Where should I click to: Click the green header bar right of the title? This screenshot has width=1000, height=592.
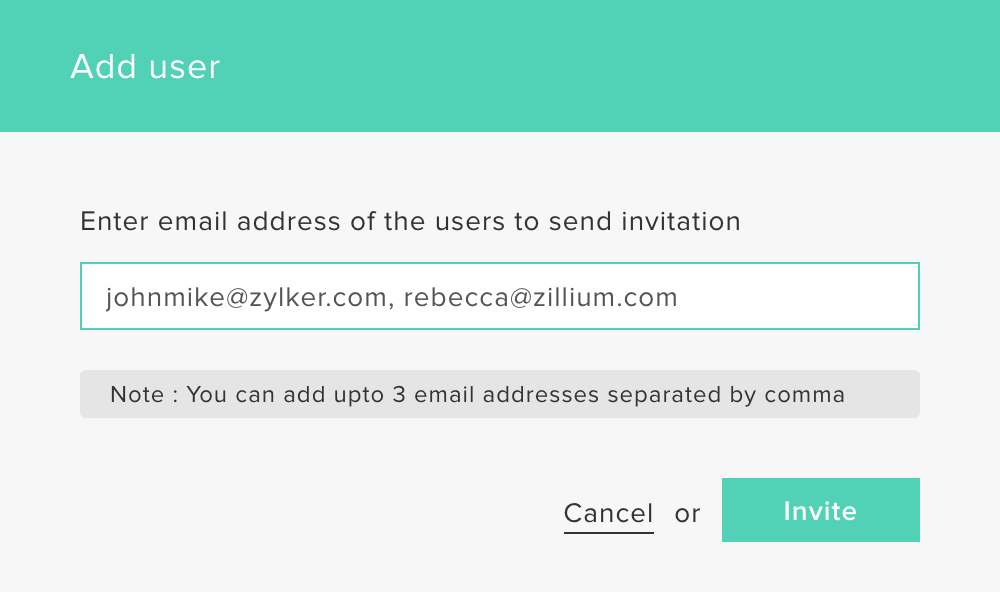[x=606, y=66]
